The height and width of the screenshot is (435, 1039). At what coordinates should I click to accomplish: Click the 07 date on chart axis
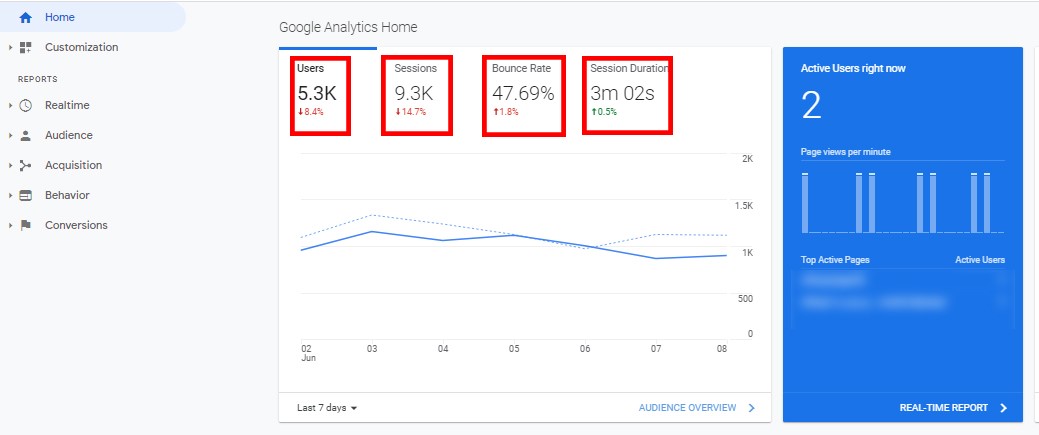[x=655, y=348]
